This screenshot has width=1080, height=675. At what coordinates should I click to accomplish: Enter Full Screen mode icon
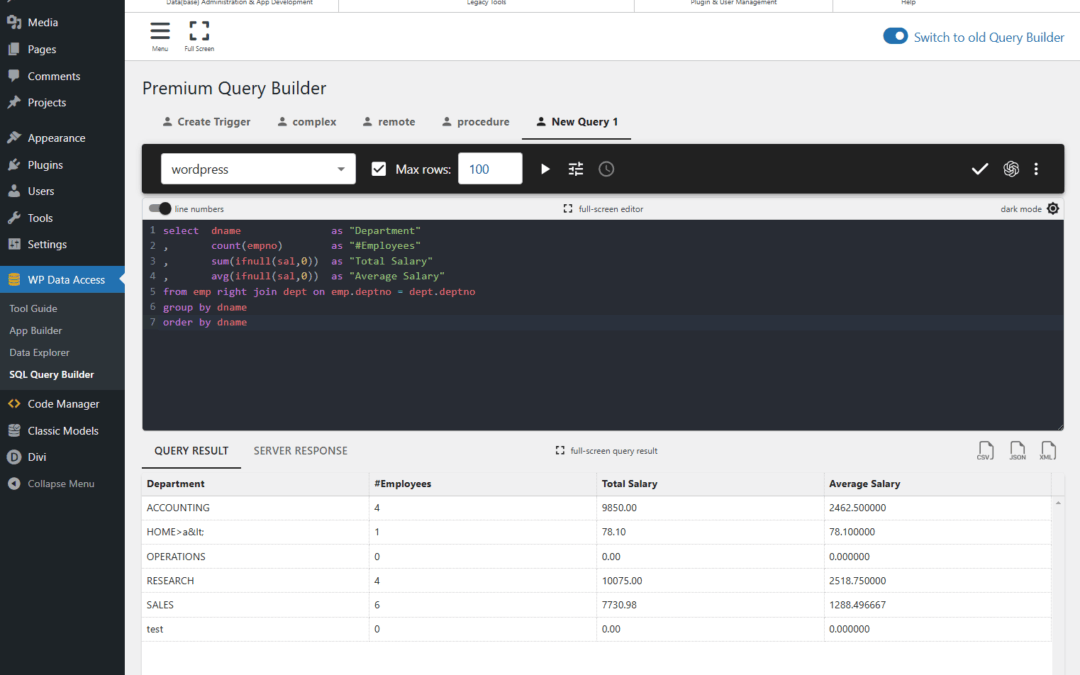click(x=199, y=31)
